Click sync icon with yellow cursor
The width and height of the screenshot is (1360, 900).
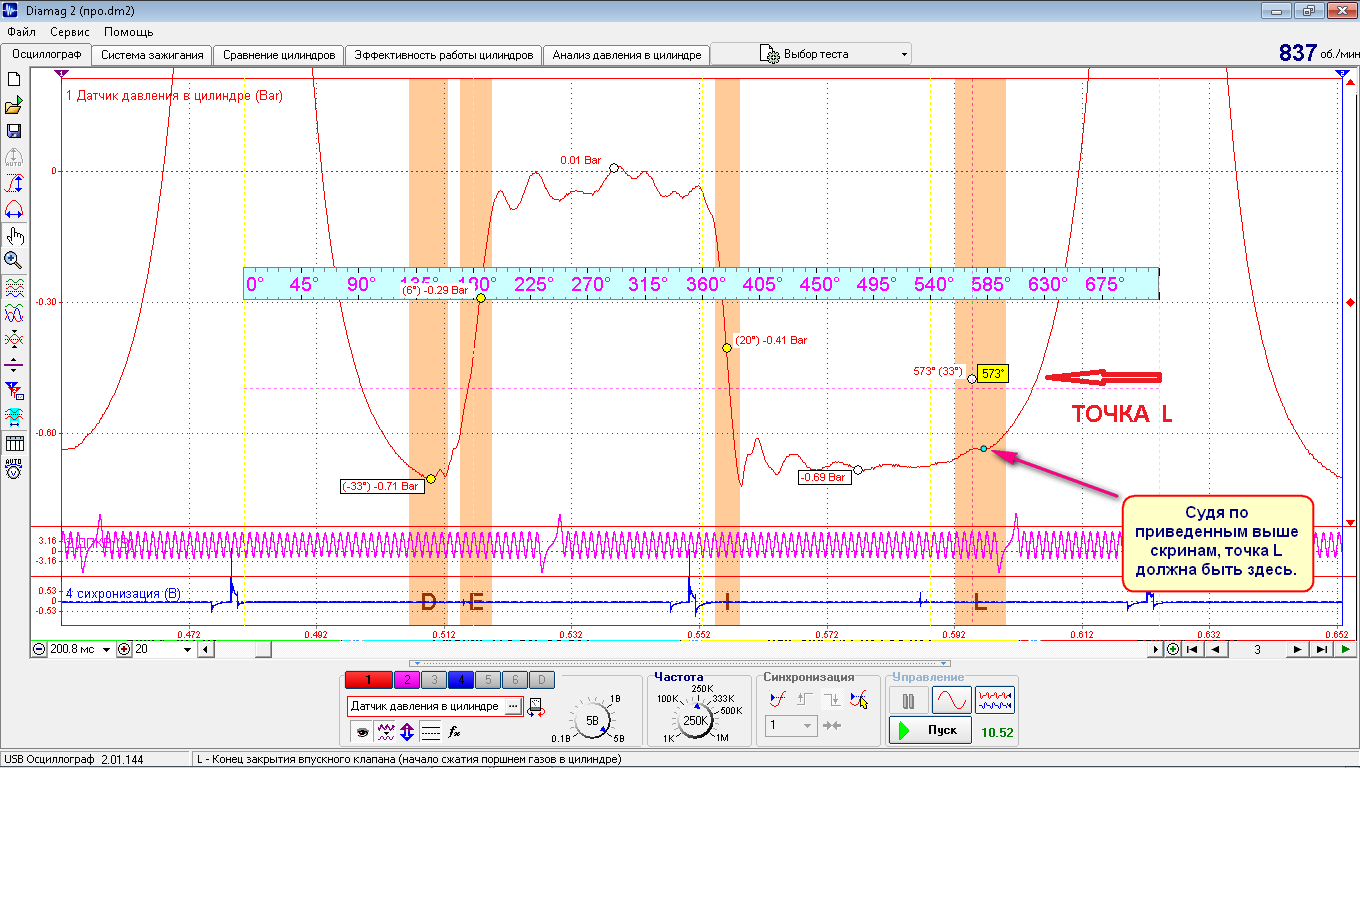click(x=858, y=699)
